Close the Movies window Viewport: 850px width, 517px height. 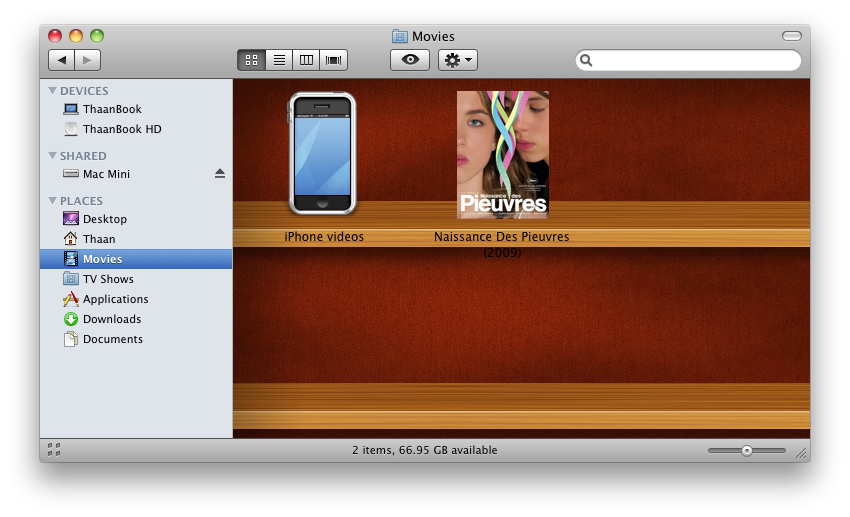click(x=55, y=36)
